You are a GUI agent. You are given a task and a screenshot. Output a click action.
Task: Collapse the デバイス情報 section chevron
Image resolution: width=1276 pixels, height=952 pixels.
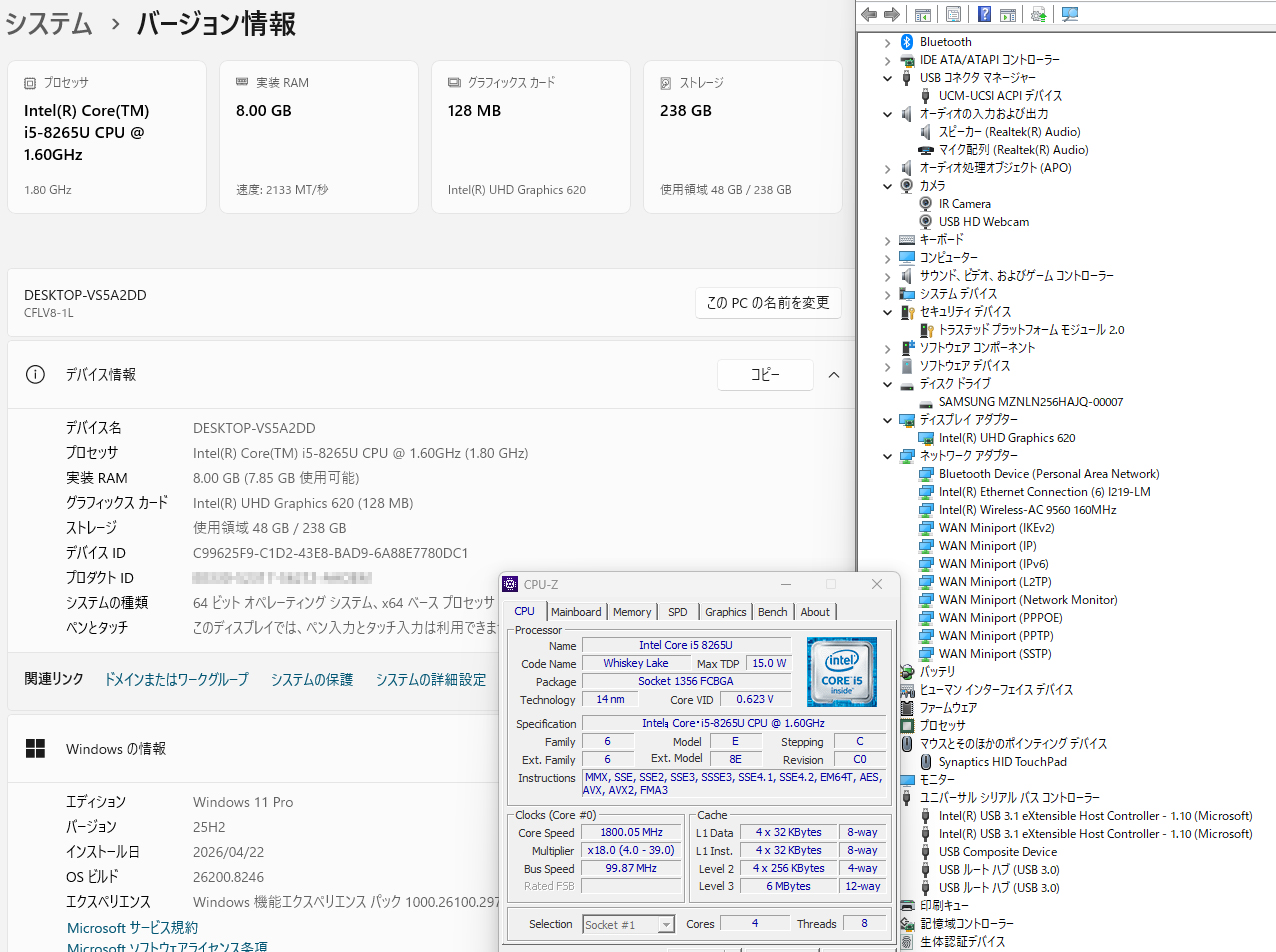point(833,375)
